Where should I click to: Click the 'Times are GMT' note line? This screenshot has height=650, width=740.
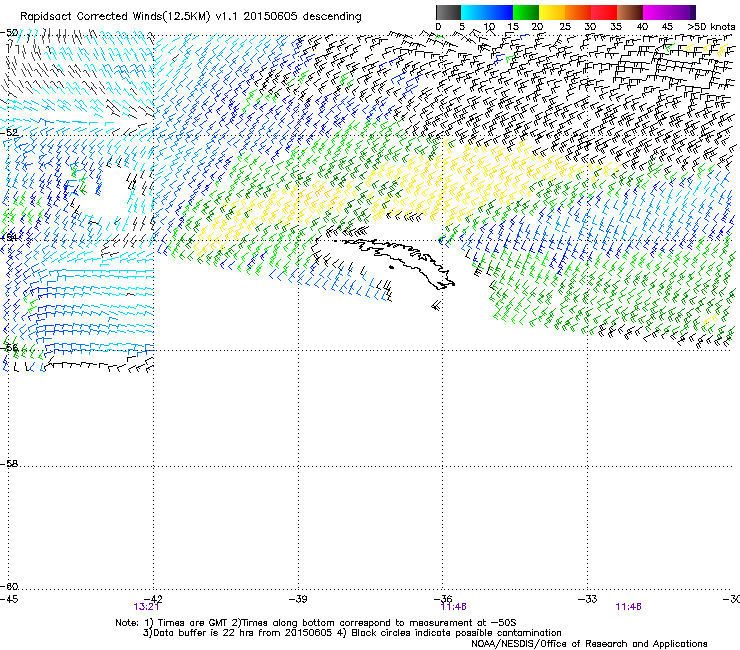click(316, 623)
